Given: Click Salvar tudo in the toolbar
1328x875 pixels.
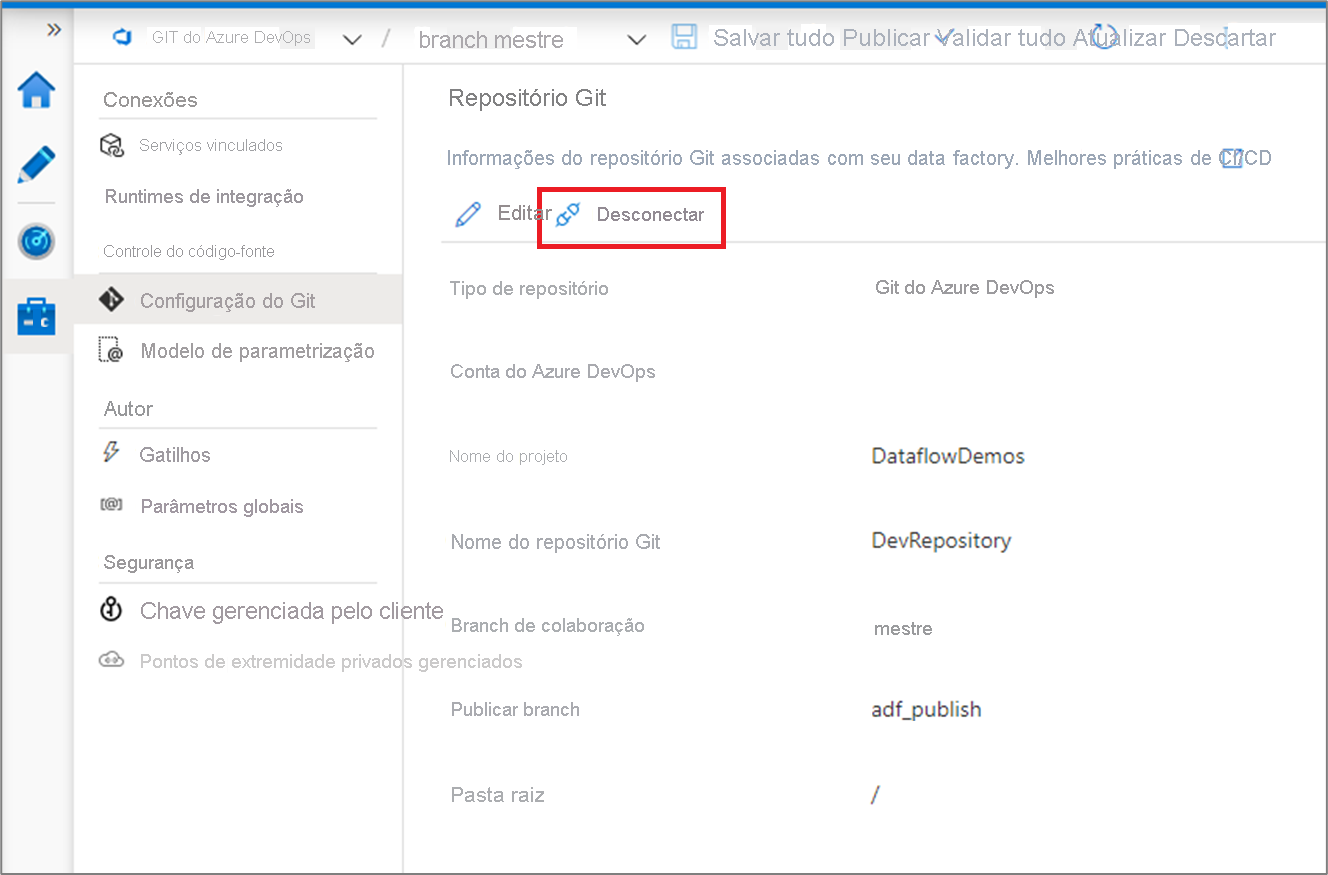Looking at the screenshot, I should [774, 39].
